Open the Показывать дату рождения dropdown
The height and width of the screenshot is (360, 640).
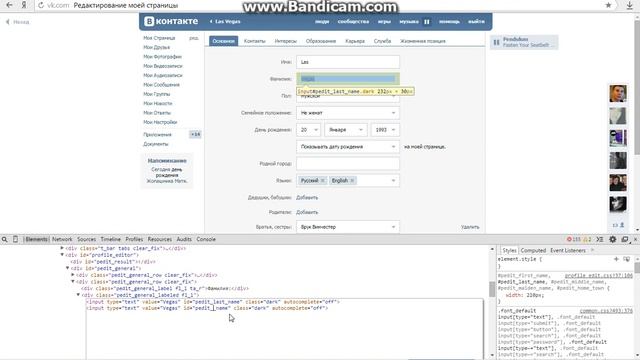348,147
